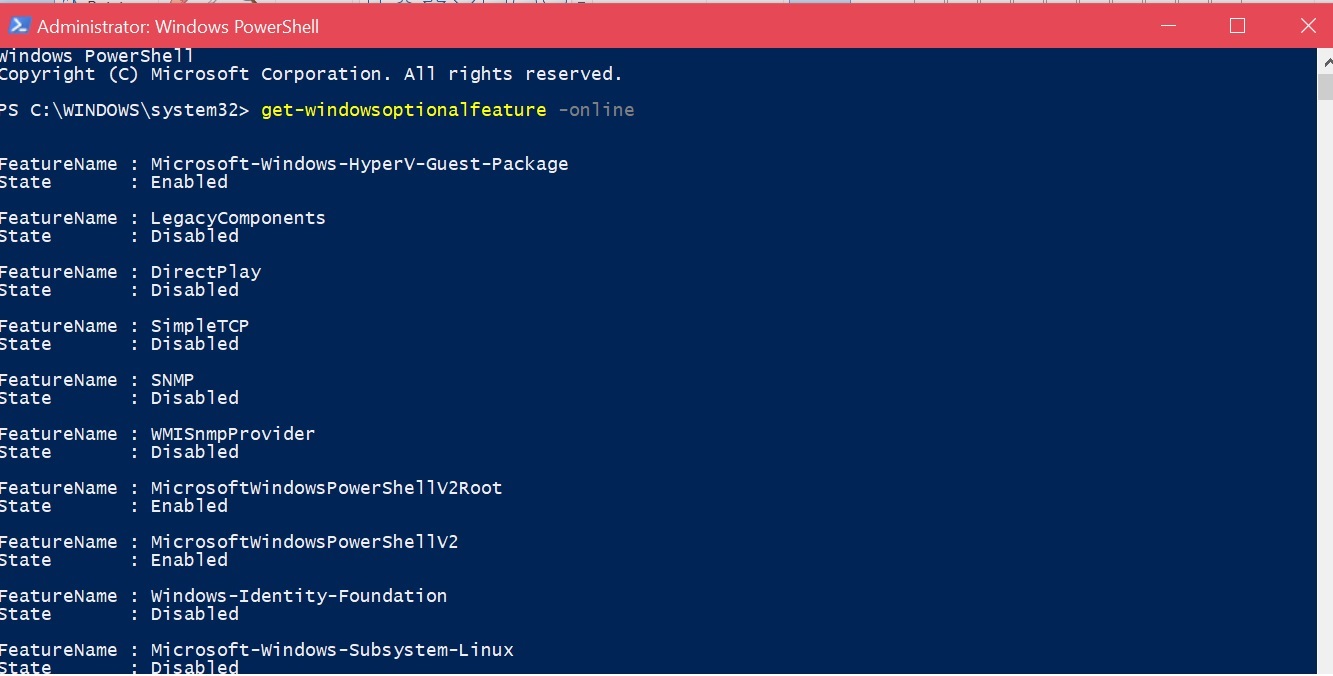Click the Windows-Identity-Foundation feature name

click(x=299, y=596)
